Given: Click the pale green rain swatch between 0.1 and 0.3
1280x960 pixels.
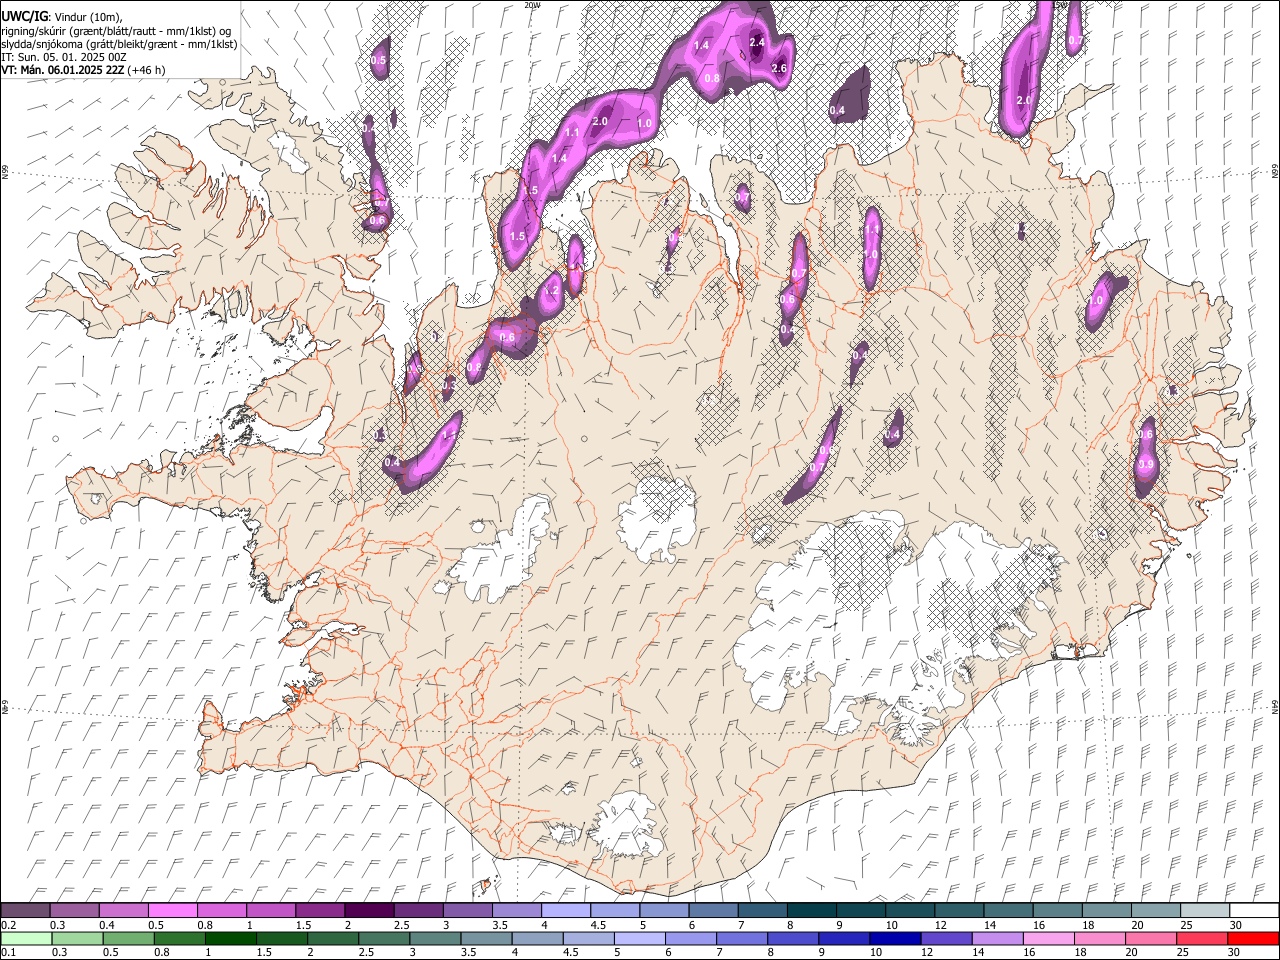Looking at the screenshot, I should coord(25,938).
